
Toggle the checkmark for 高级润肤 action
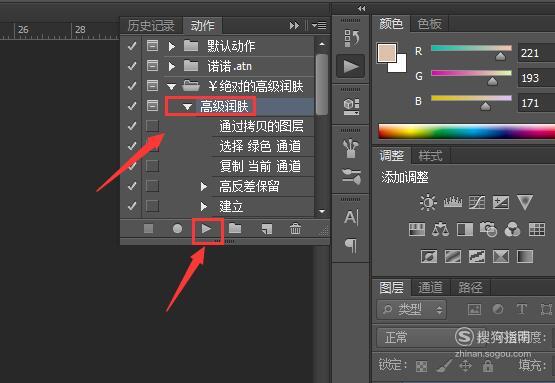132,105
